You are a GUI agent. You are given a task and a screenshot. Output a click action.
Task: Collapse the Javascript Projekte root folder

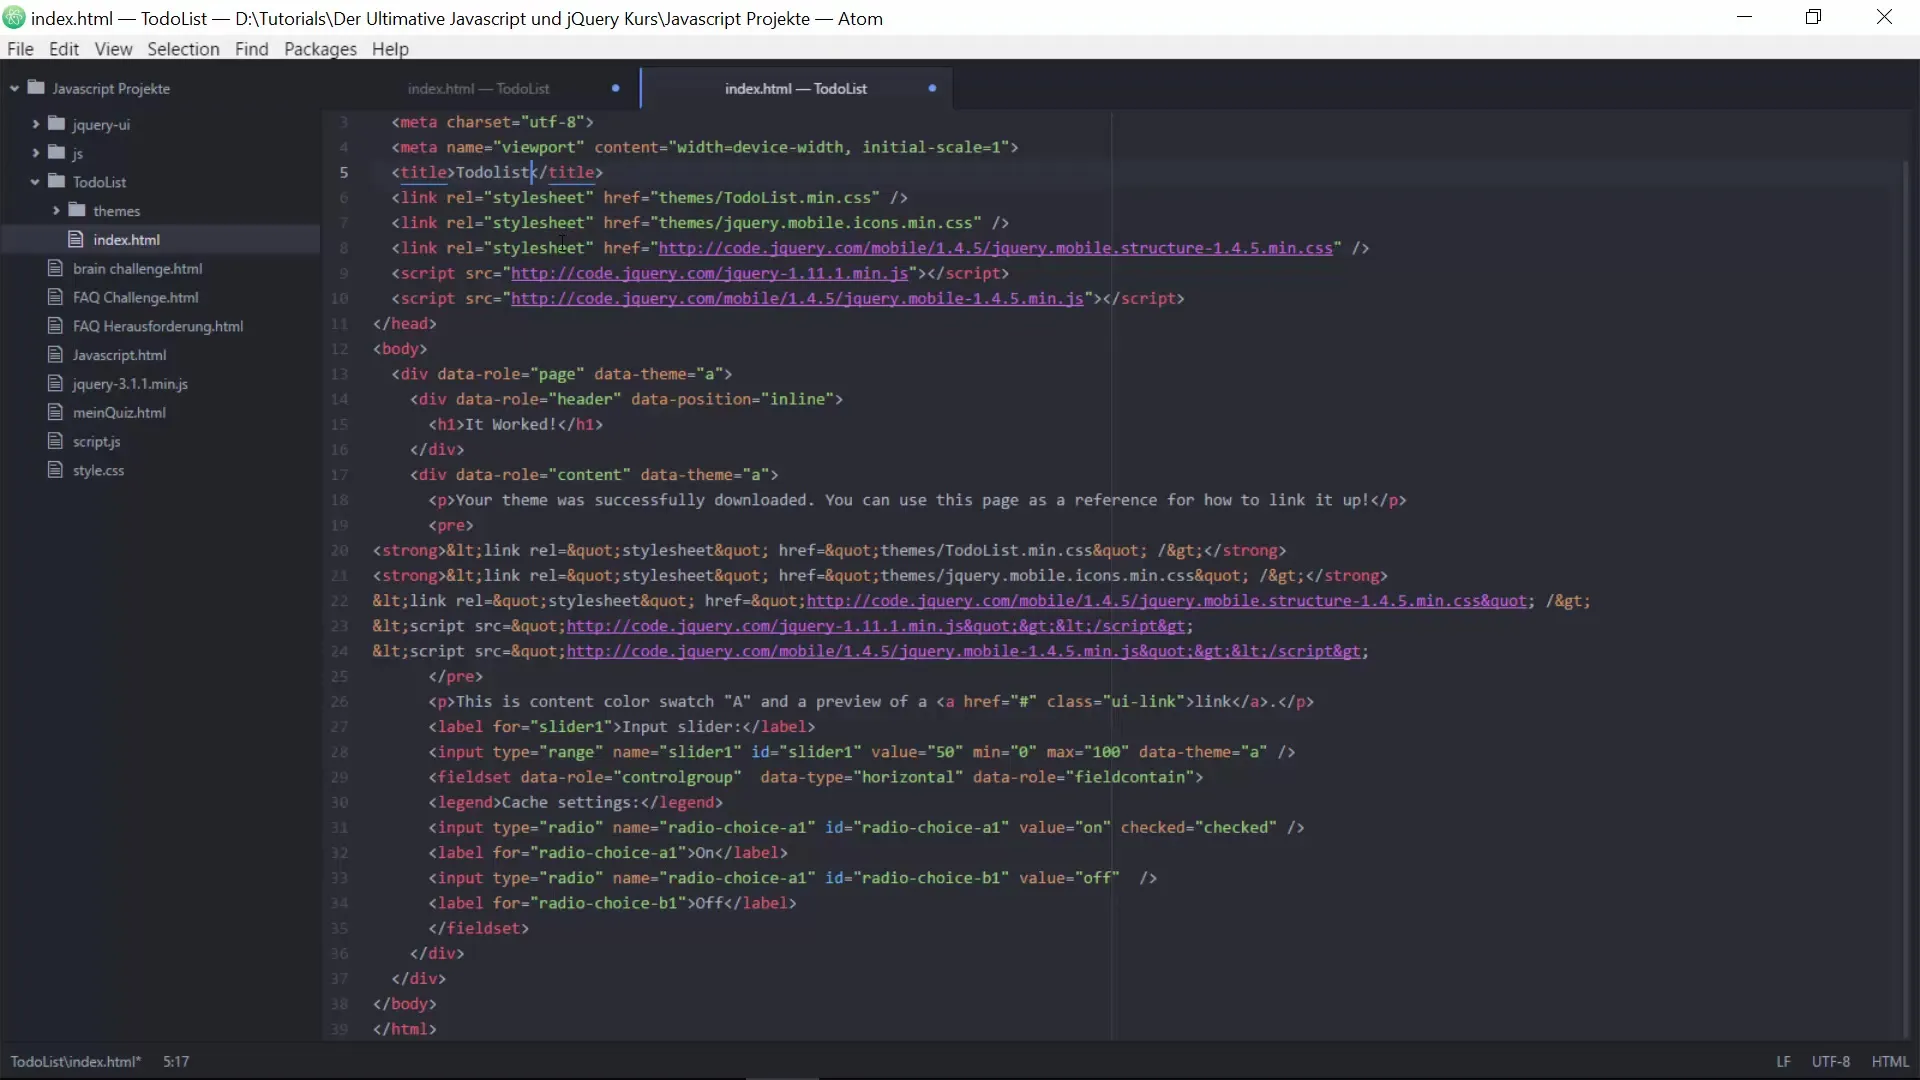(x=14, y=89)
